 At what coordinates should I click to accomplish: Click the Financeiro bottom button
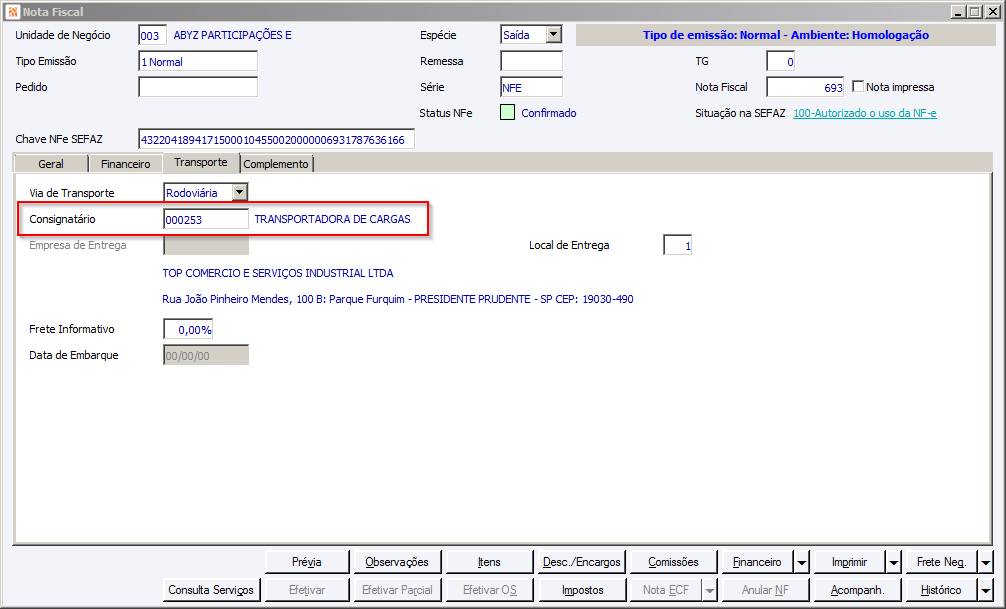click(x=757, y=562)
